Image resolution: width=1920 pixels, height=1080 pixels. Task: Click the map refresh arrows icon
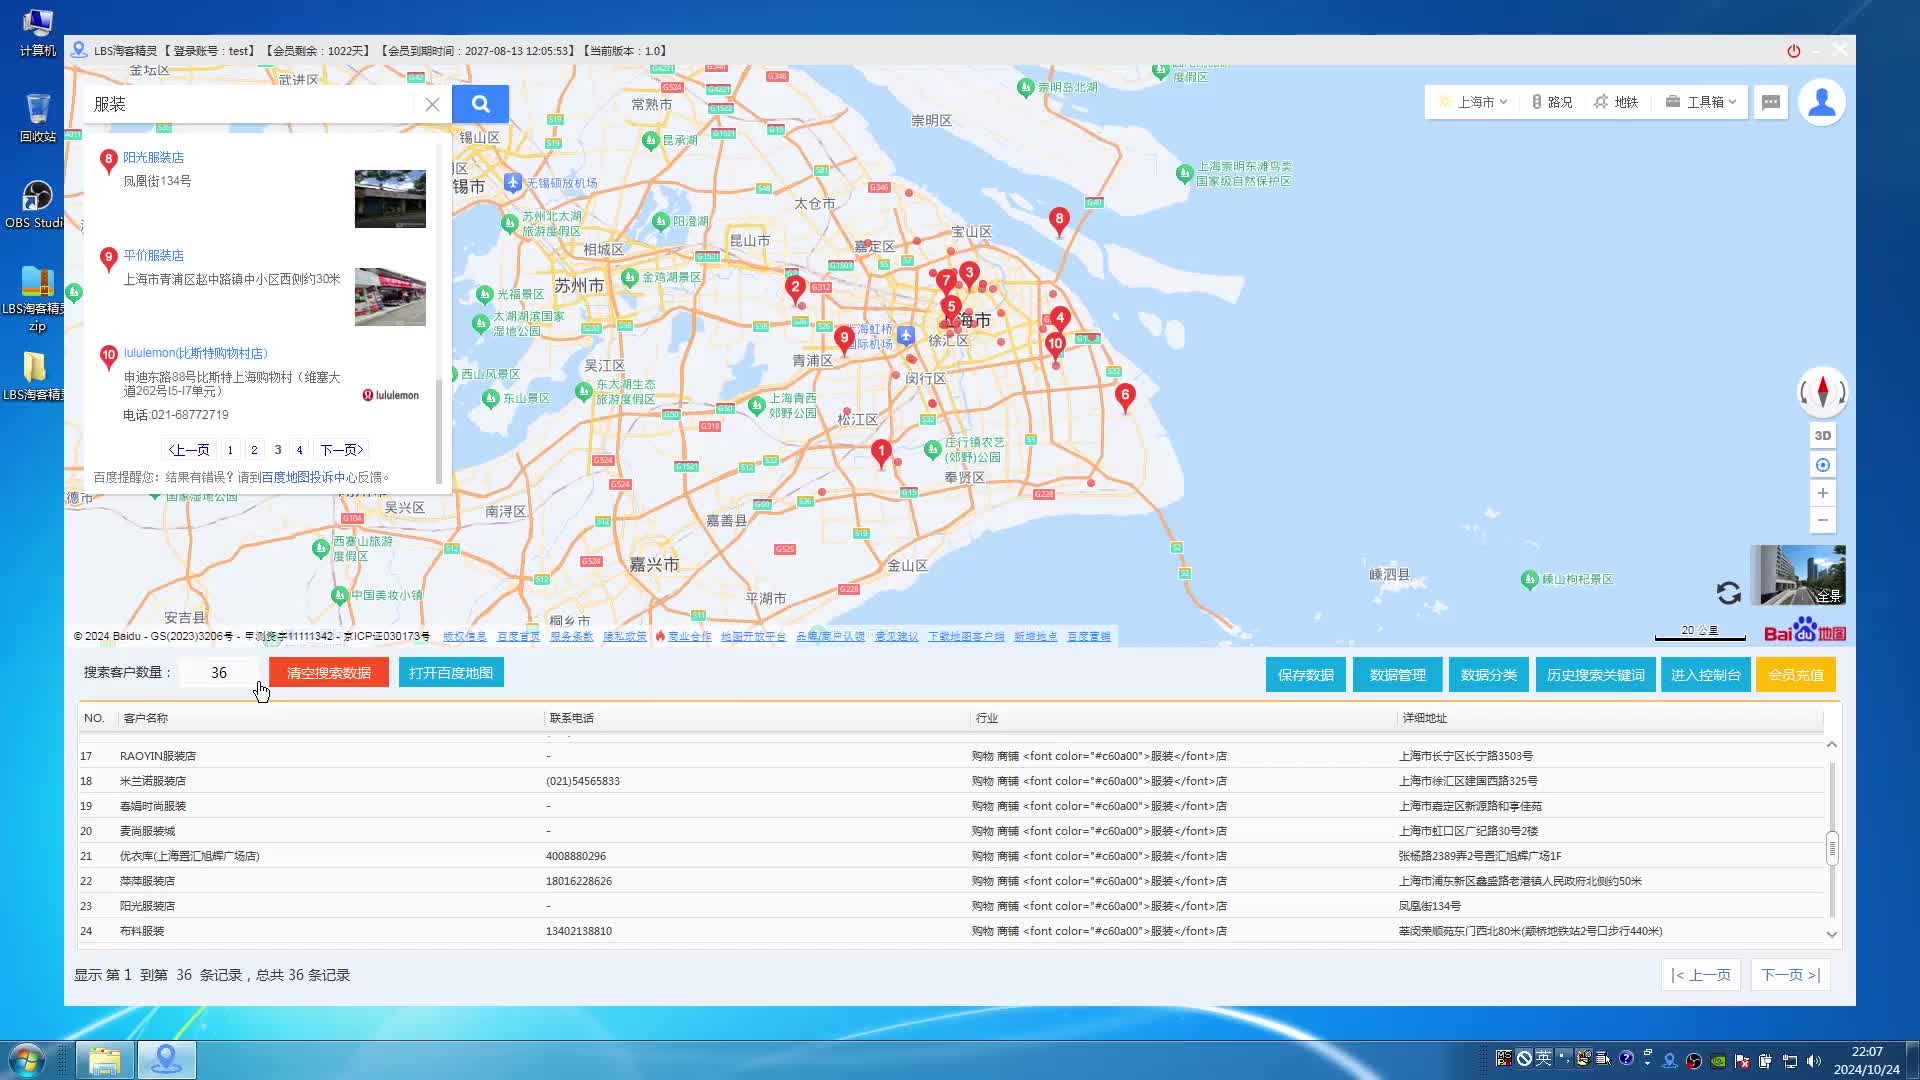(x=1728, y=593)
